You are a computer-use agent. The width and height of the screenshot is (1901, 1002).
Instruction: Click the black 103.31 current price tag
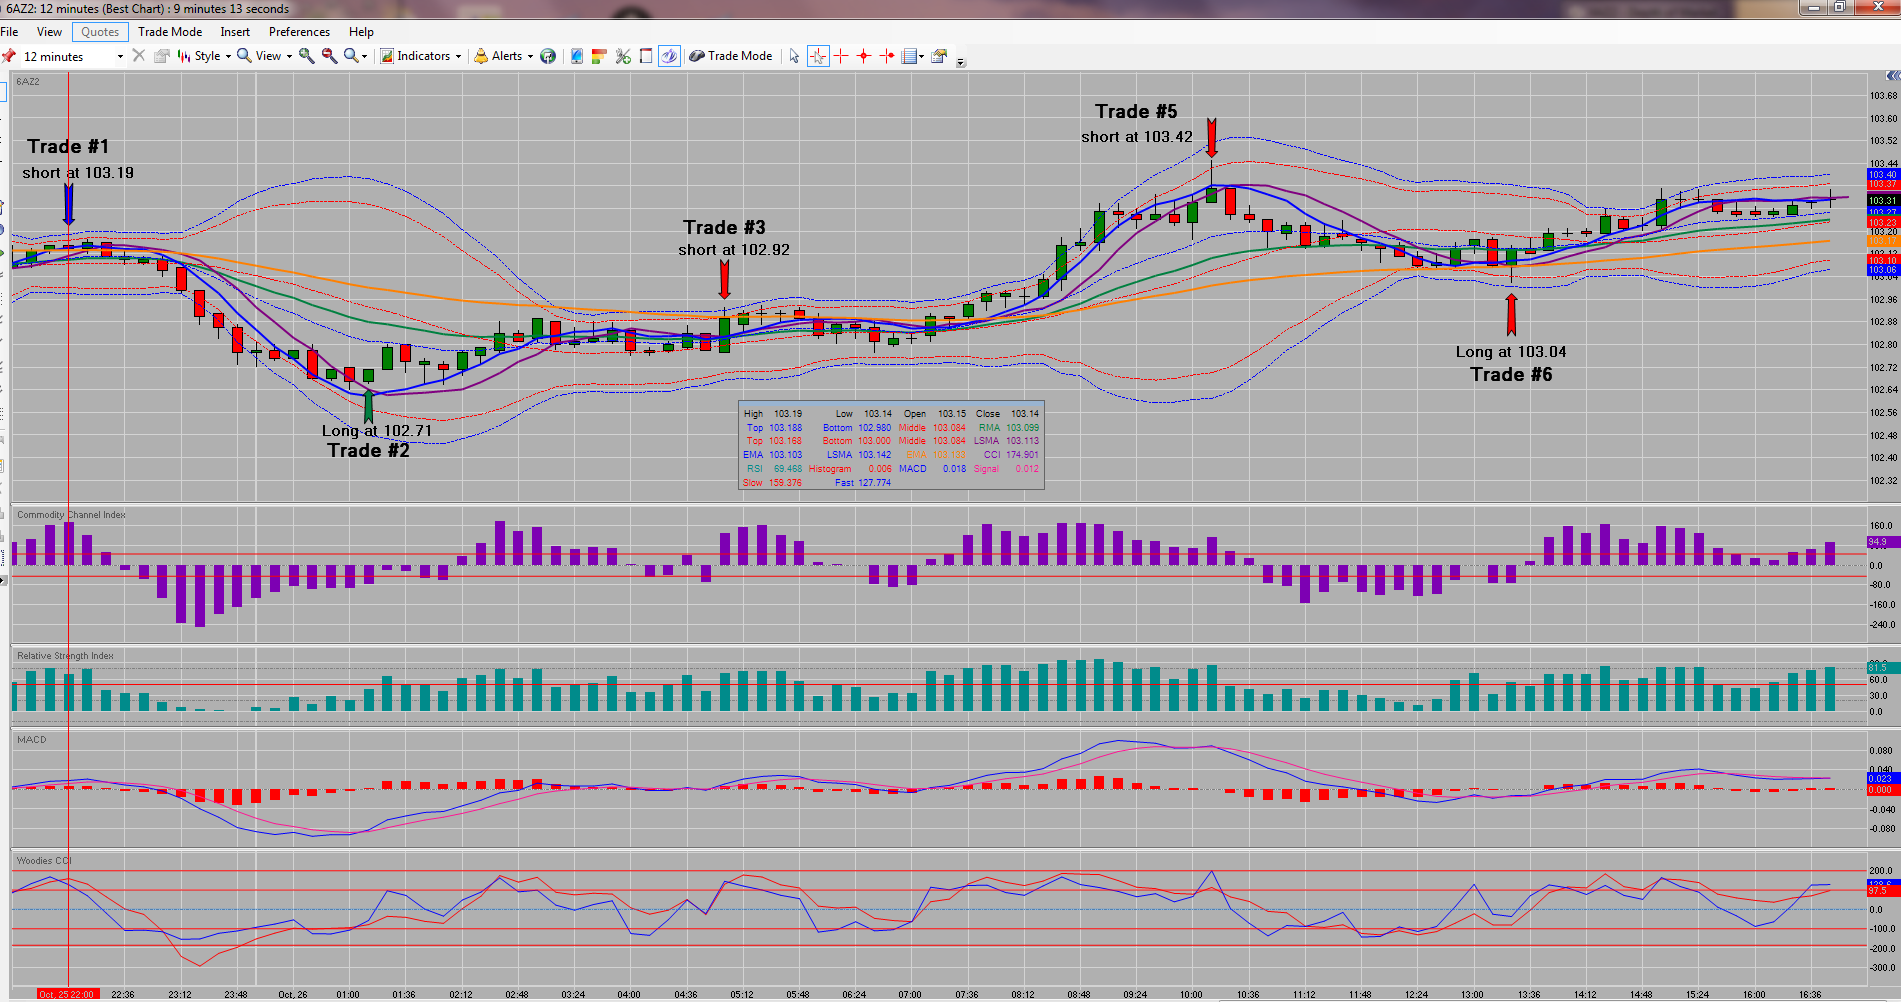coord(1882,201)
